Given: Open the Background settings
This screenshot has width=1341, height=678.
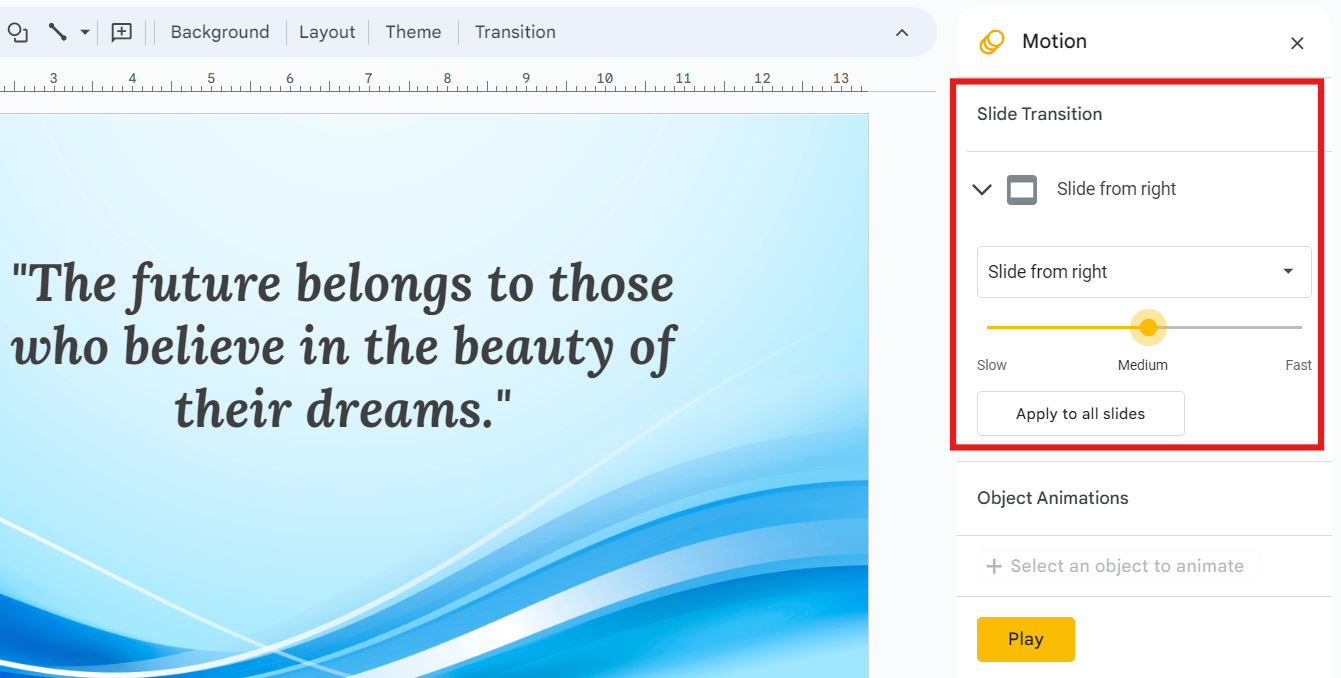Looking at the screenshot, I should point(219,32).
